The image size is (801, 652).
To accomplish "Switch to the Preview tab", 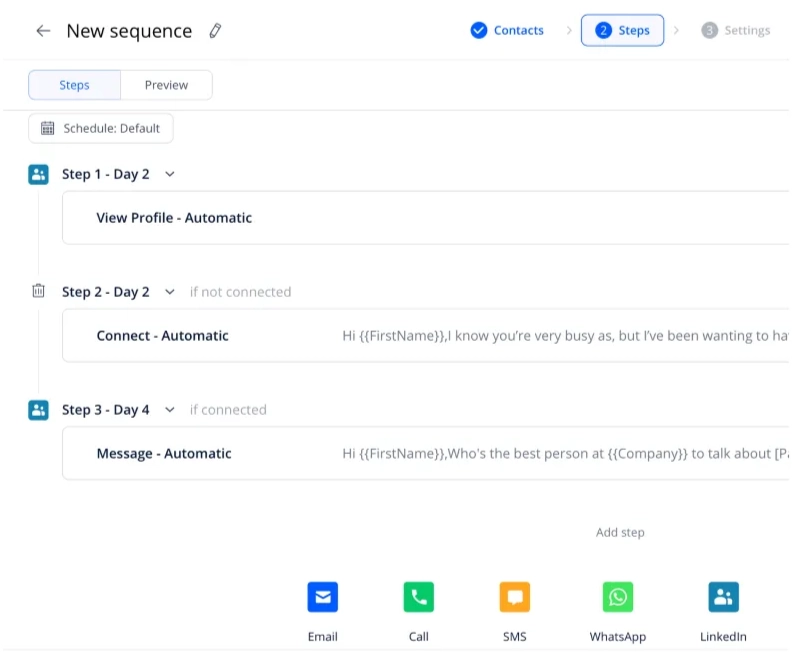I will pos(166,85).
